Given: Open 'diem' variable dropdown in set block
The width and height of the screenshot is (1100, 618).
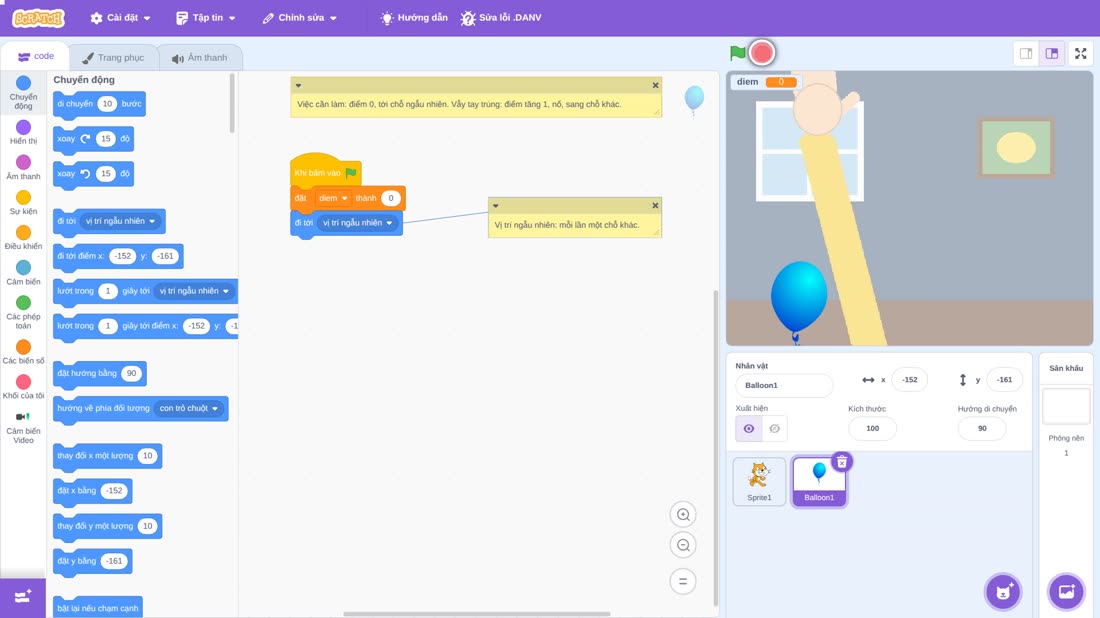Looking at the screenshot, I should click(333, 198).
